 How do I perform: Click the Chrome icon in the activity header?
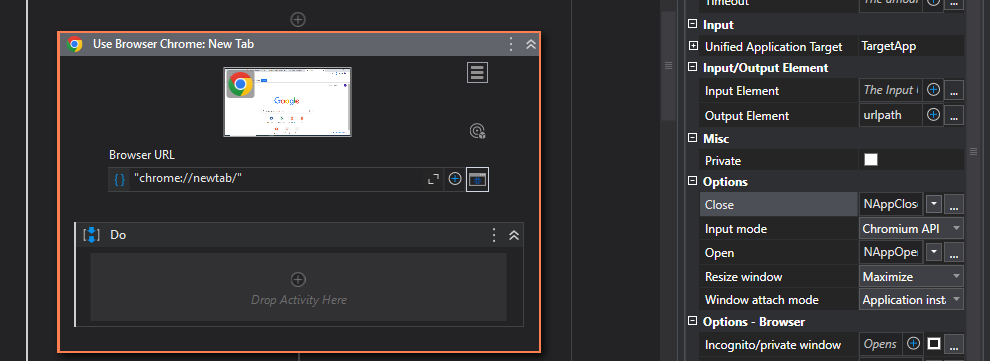[x=75, y=44]
